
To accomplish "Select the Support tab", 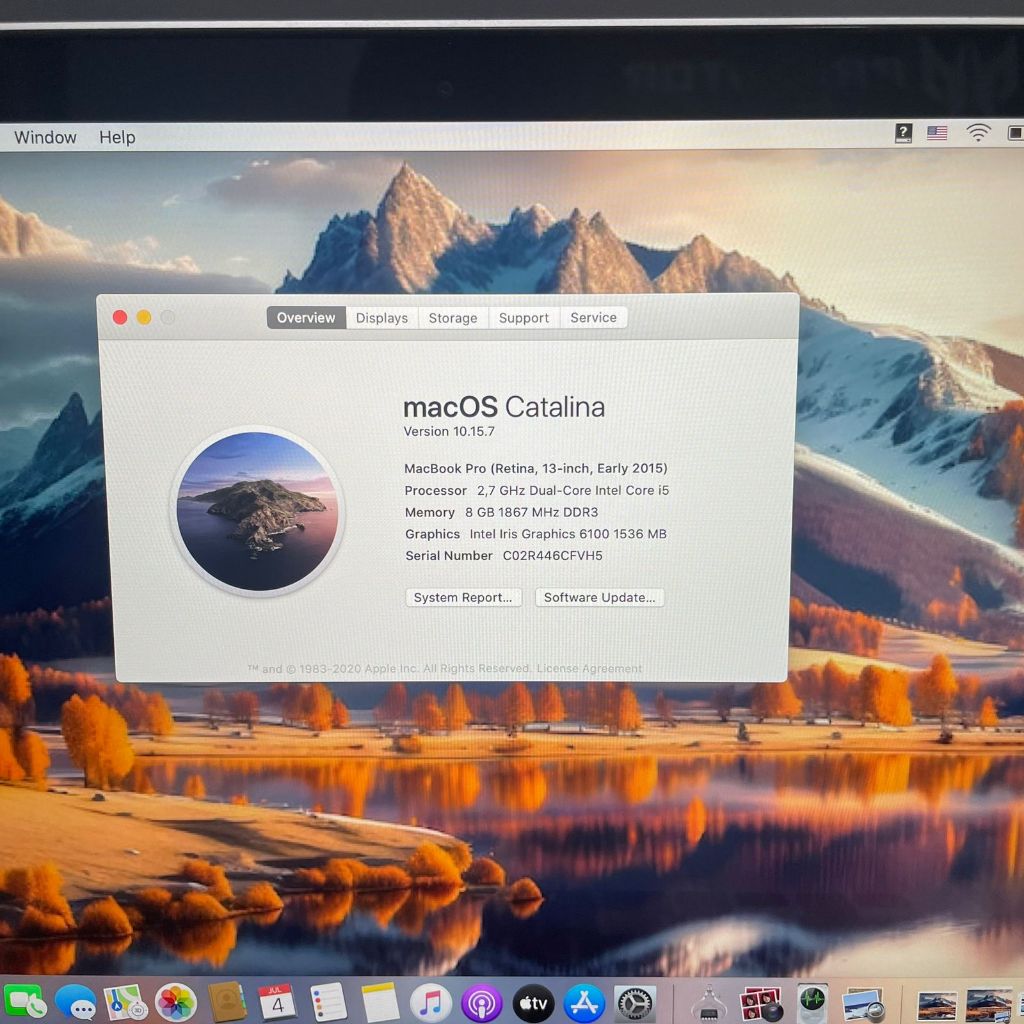I will 524,318.
